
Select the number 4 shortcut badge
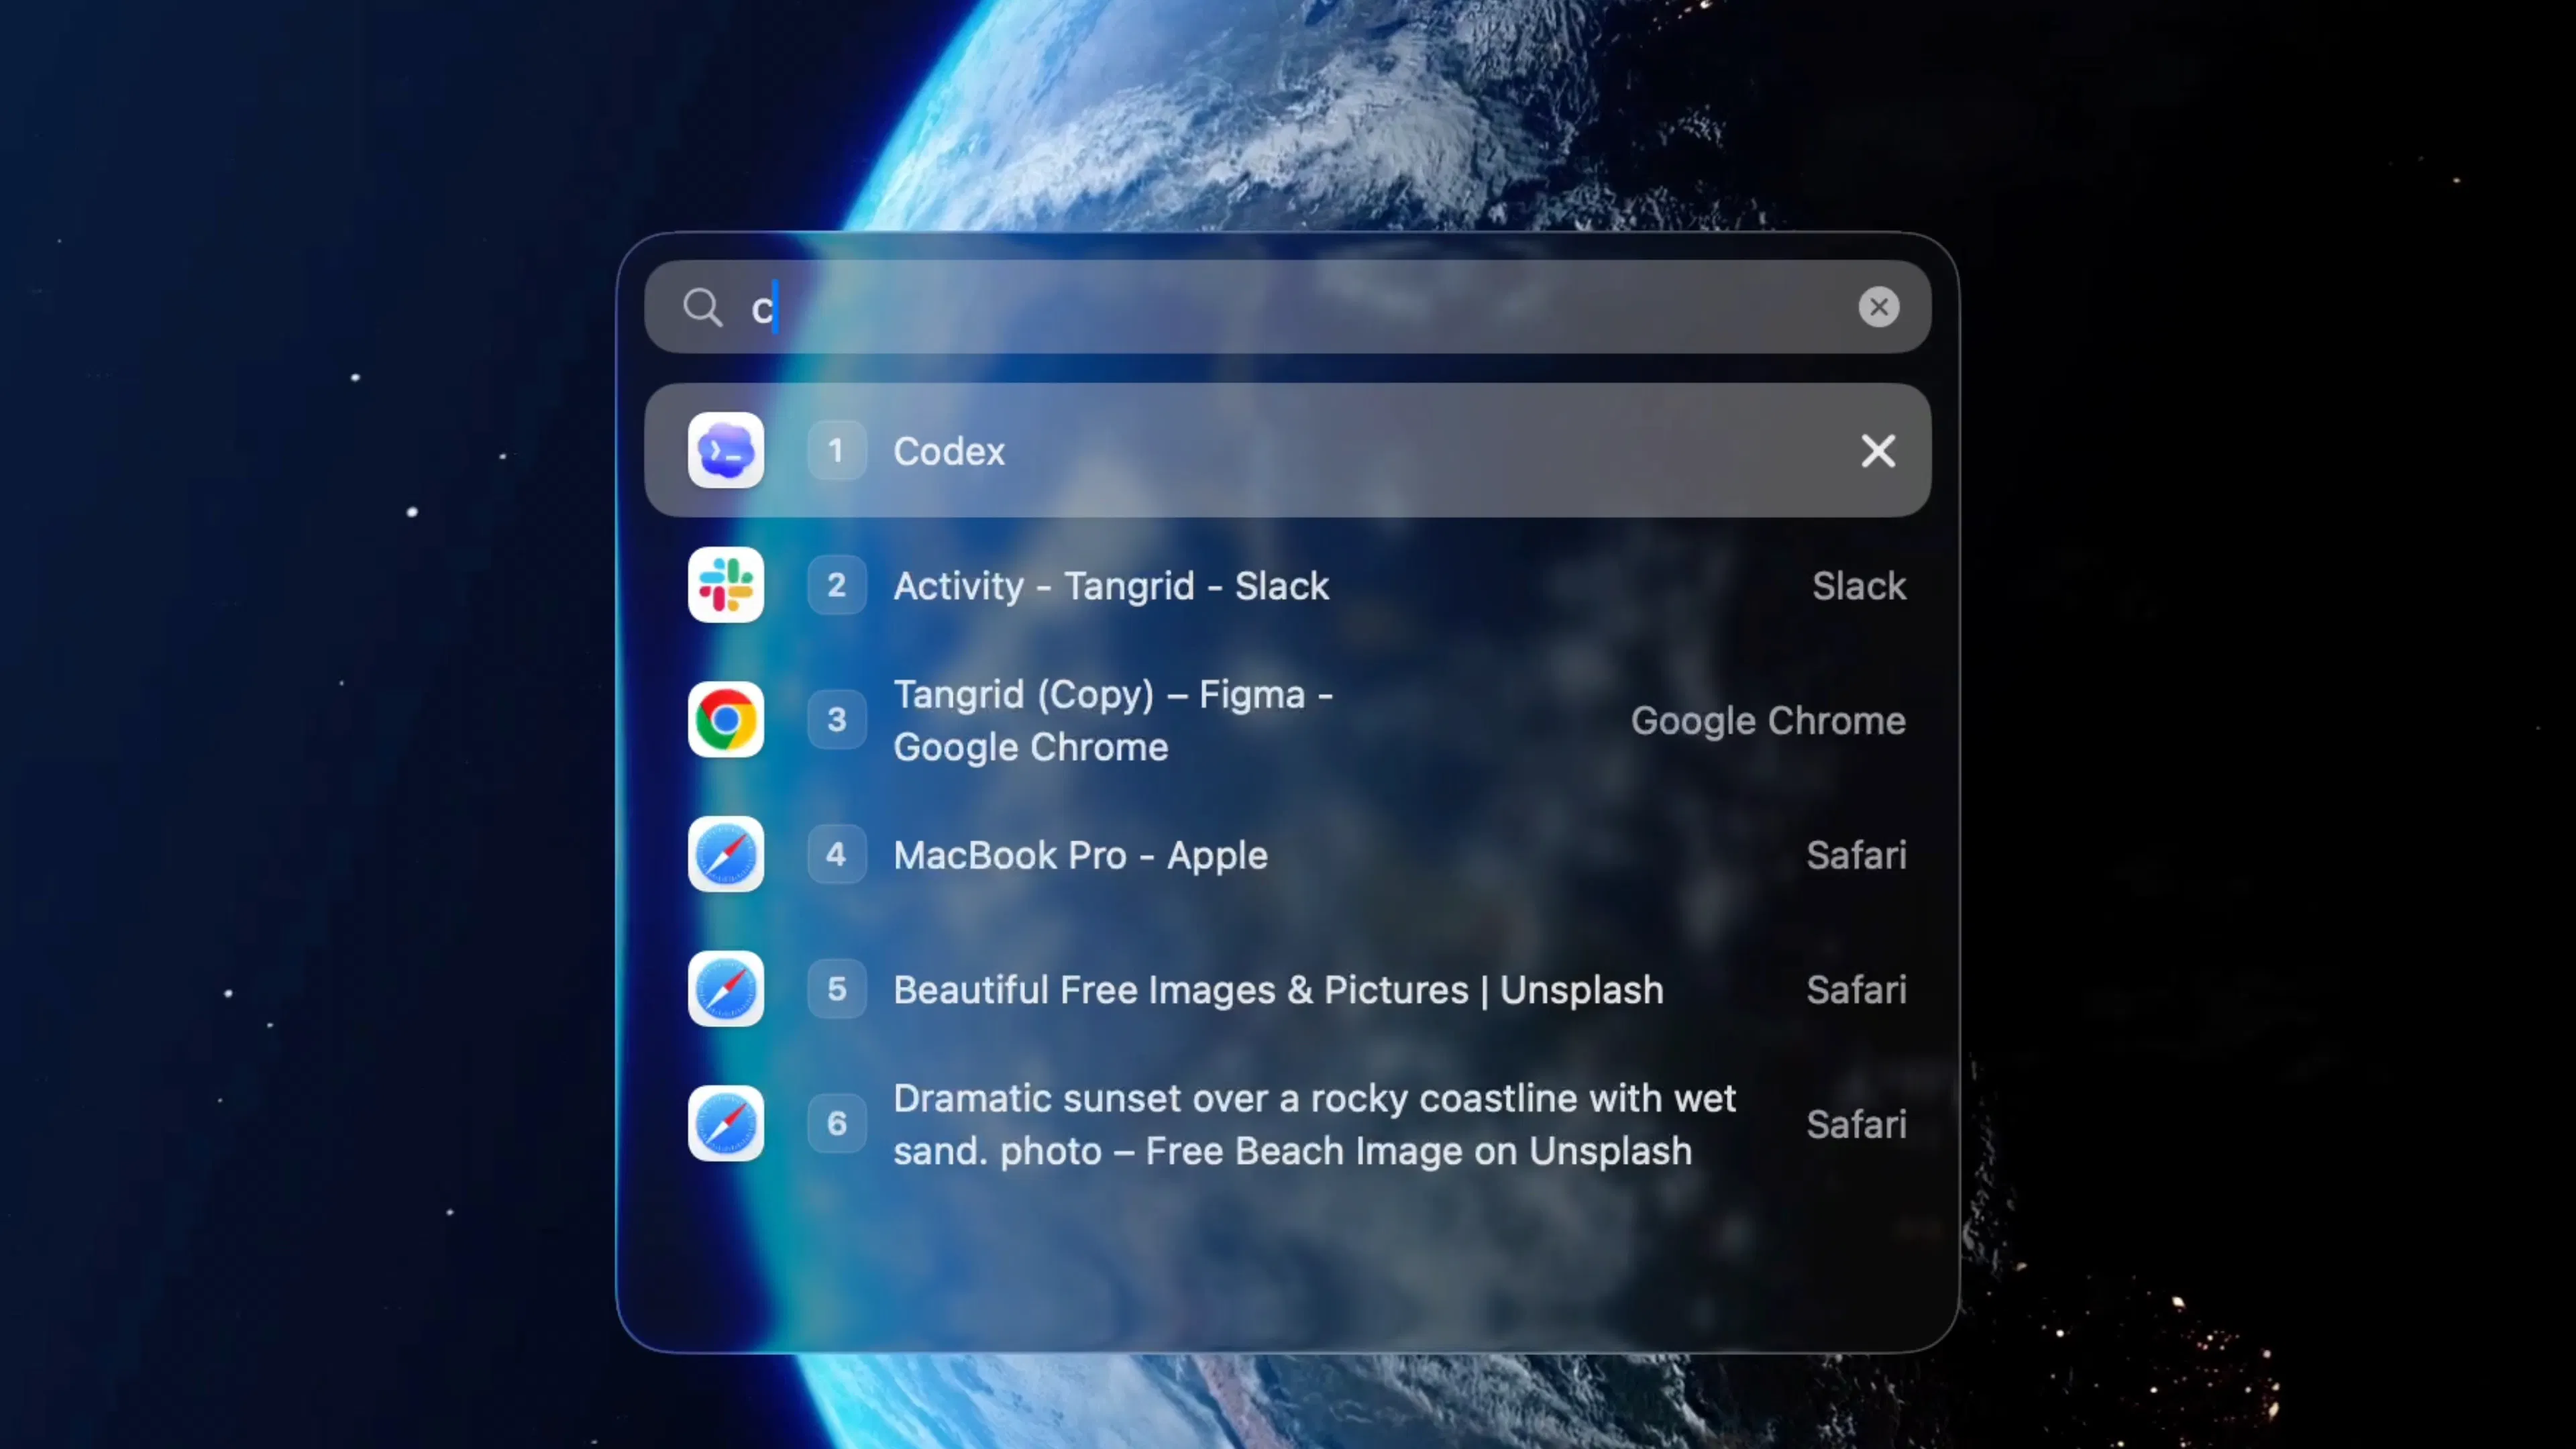[836, 855]
